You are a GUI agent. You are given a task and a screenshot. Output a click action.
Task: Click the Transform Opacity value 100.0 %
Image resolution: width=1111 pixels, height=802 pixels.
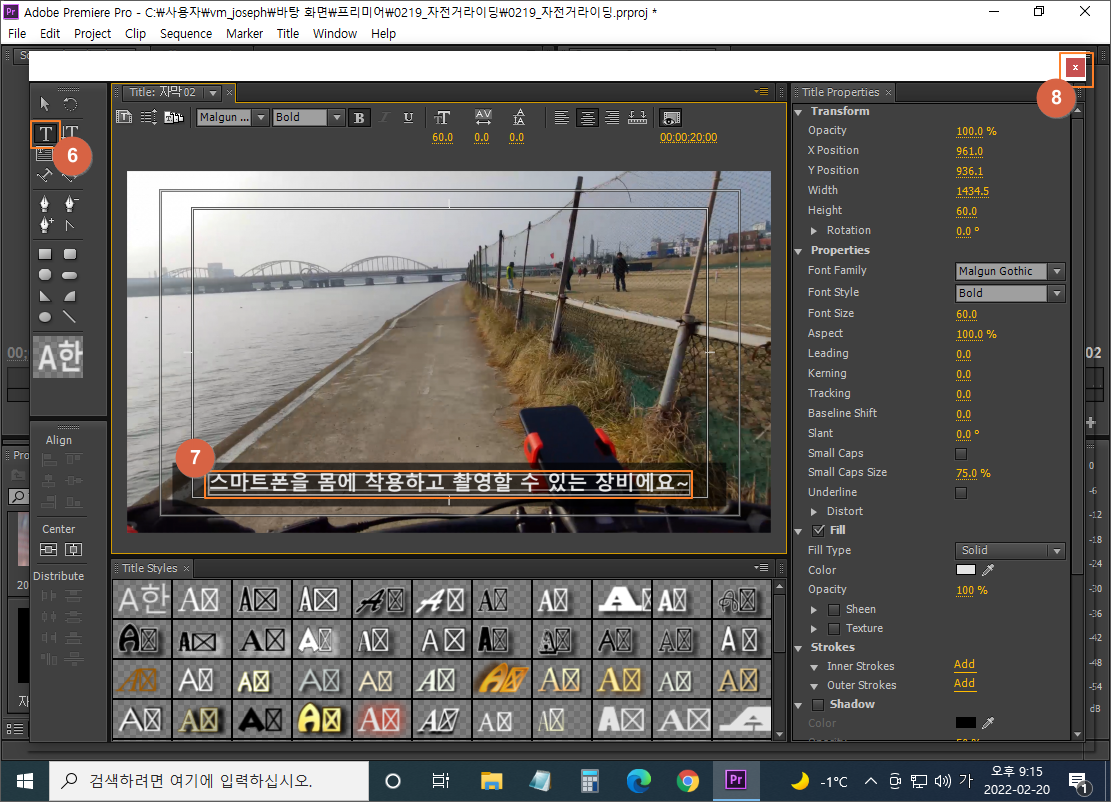pyautogui.click(x=976, y=131)
